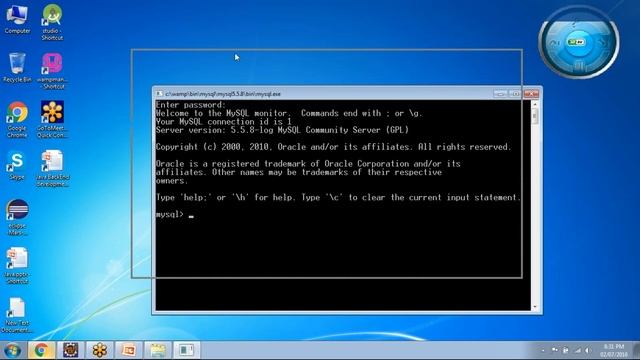Open the Action Center flag icon
This screenshot has width=640, height=360.
(x=555, y=350)
